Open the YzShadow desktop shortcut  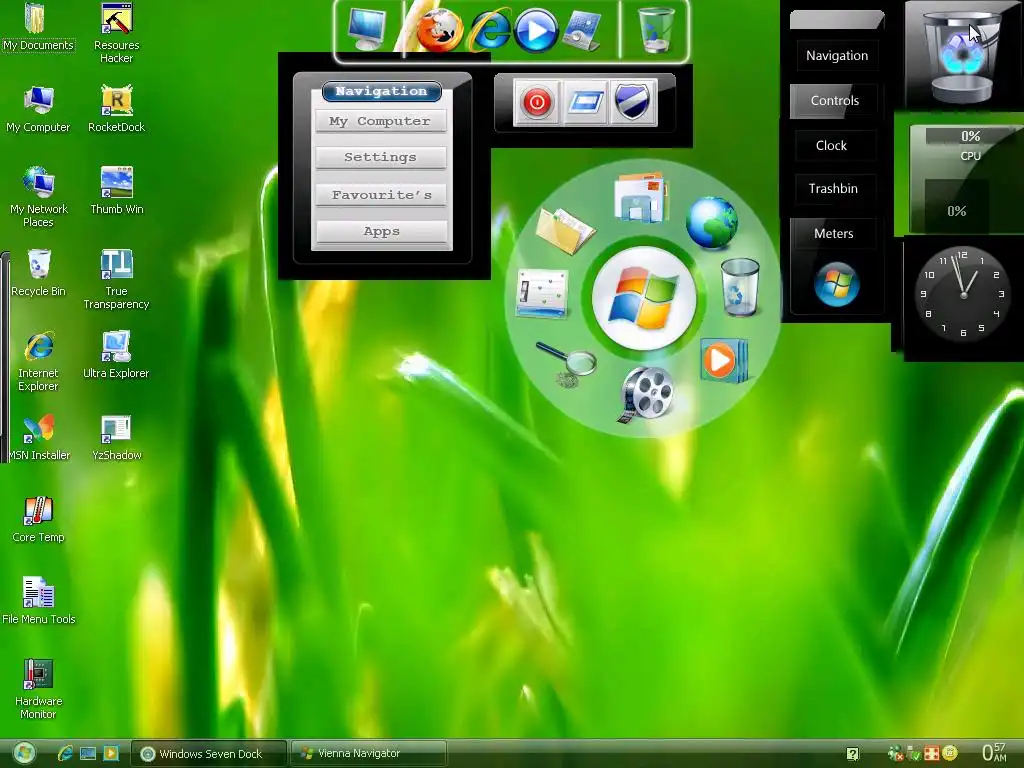coord(116,437)
